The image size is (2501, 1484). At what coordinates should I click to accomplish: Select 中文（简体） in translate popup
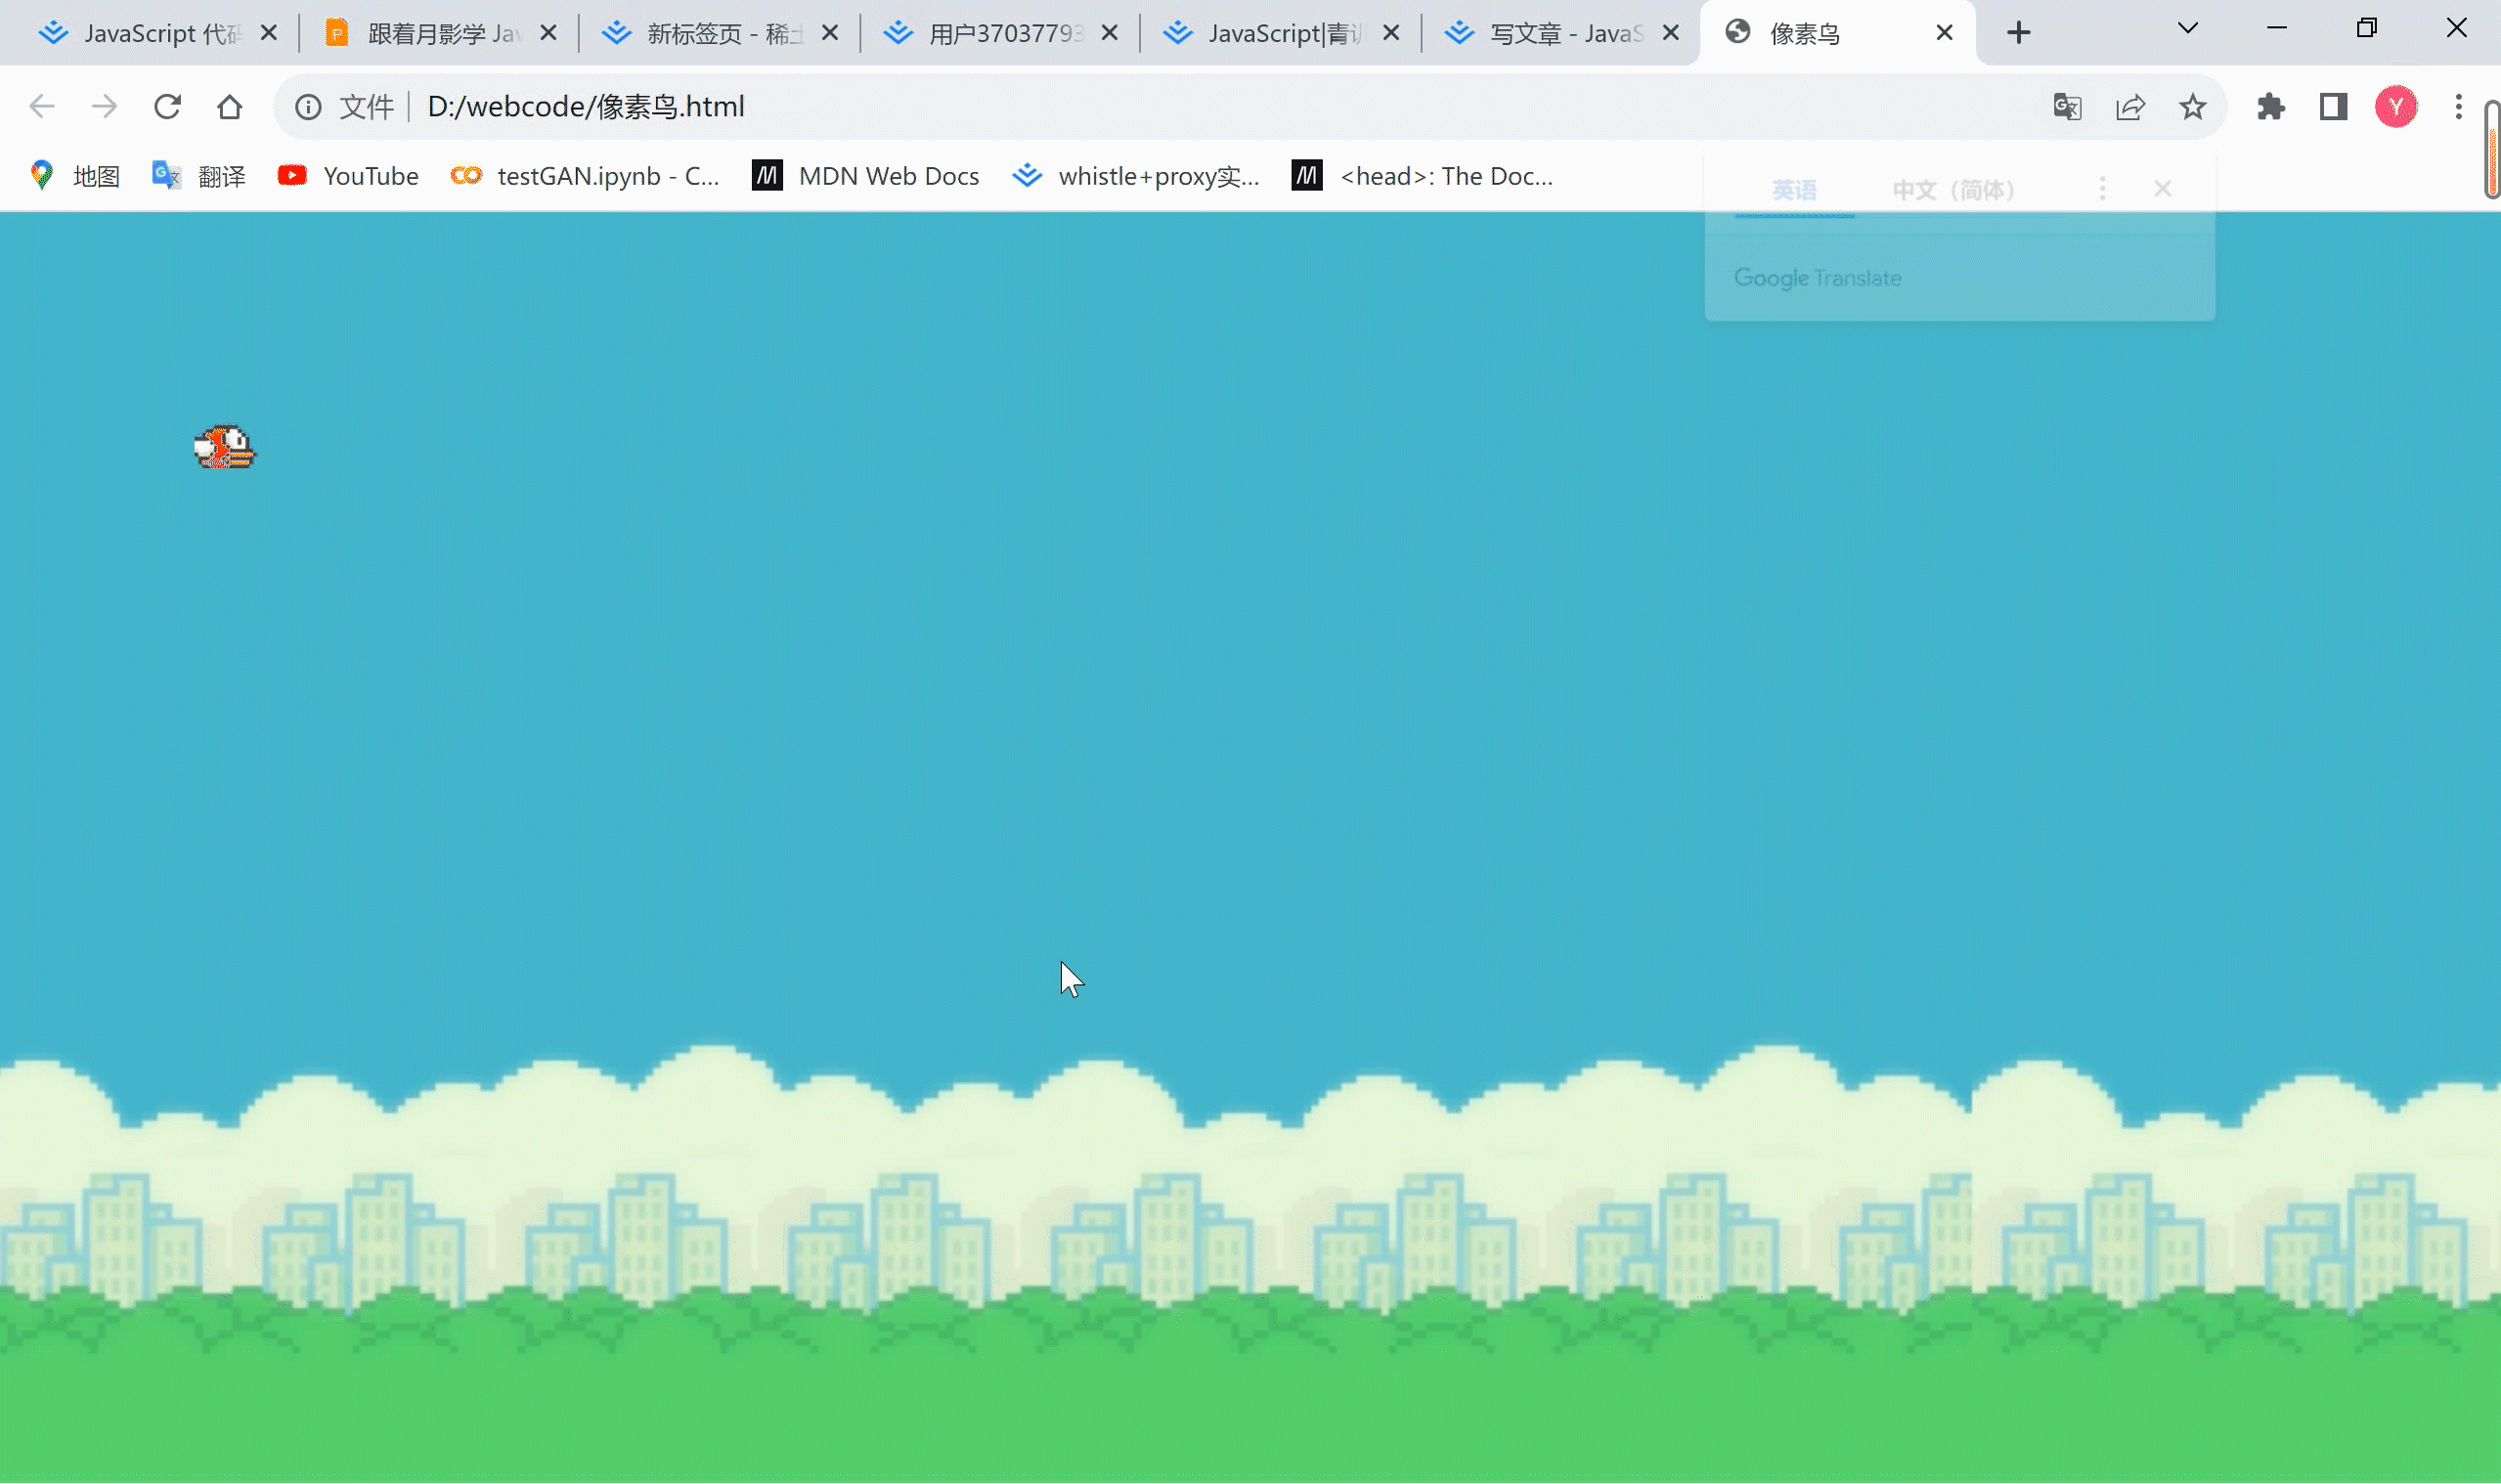[1952, 190]
